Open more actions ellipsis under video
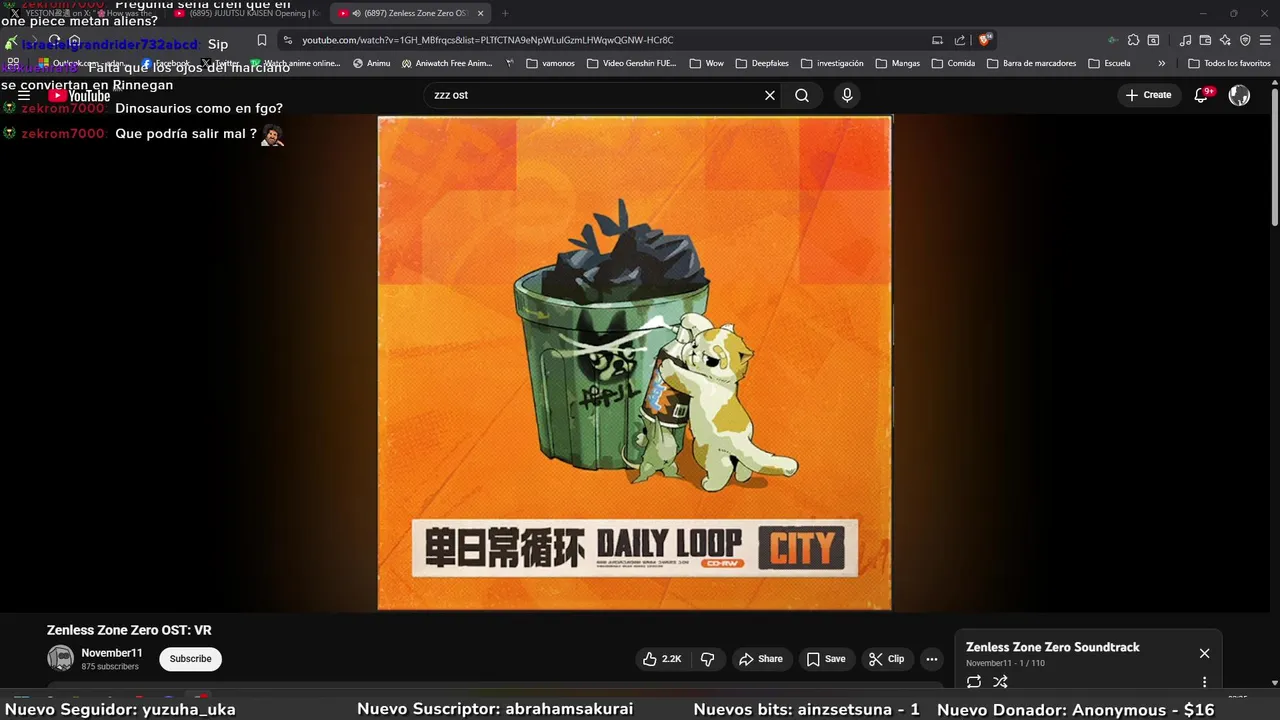The height and width of the screenshot is (720, 1280). pyautogui.click(x=931, y=659)
